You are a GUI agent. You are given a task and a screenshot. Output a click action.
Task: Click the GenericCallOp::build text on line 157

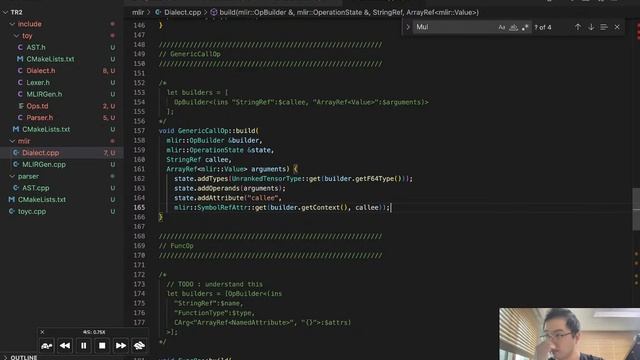coord(217,131)
